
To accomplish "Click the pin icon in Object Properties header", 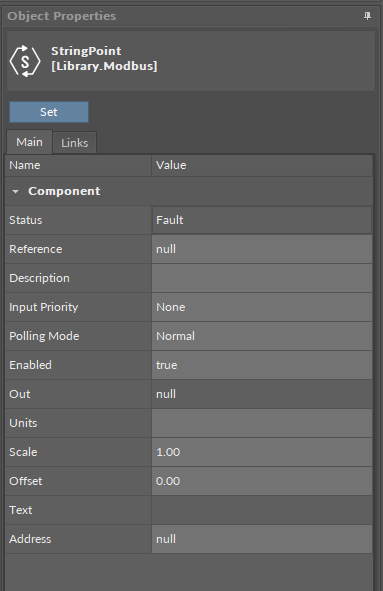I will coord(367,16).
